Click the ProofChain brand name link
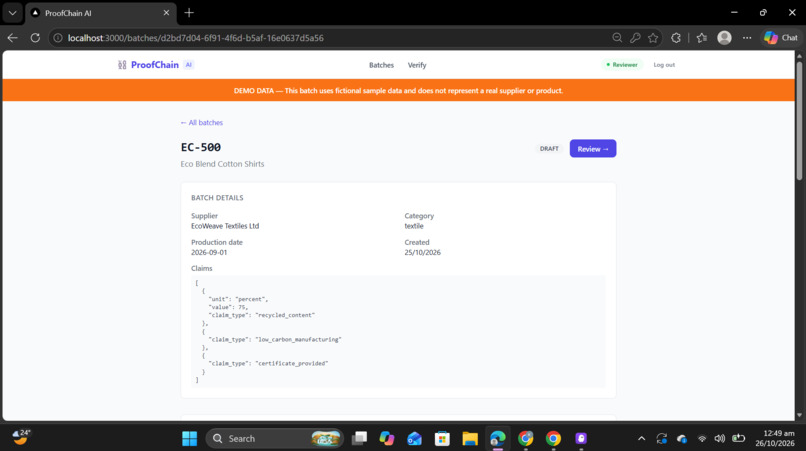 click(x=155, y=65)
